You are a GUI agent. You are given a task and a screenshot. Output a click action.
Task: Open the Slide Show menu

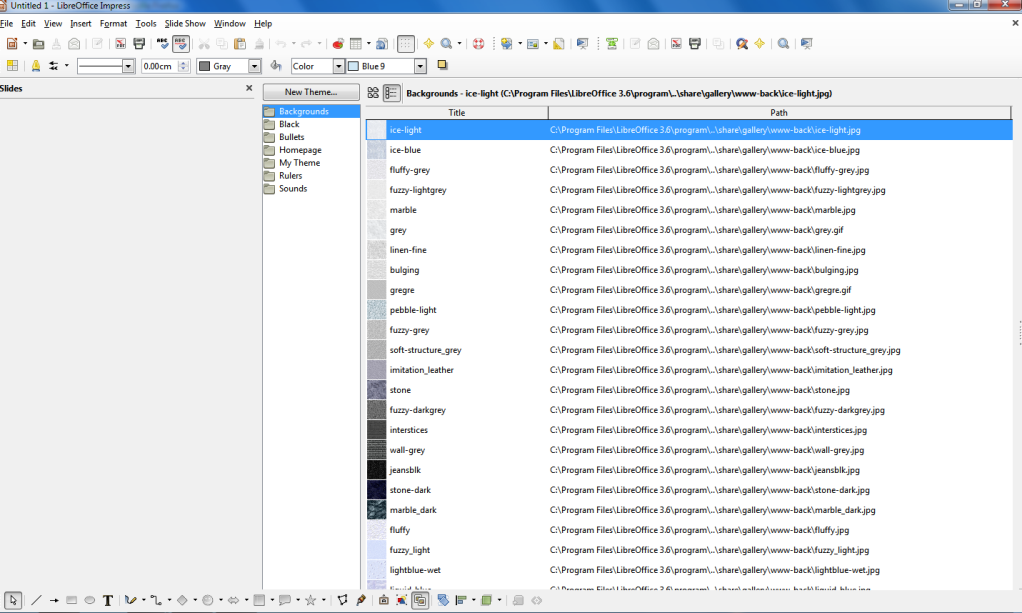coord(185,23)
